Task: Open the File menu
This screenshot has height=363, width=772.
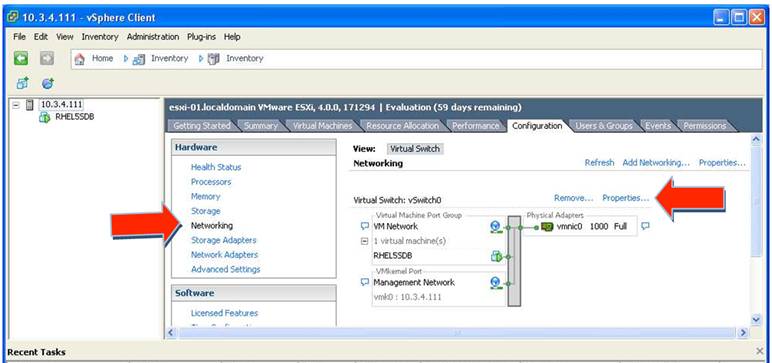Action: pyautogui.click(x=19, y=37)
